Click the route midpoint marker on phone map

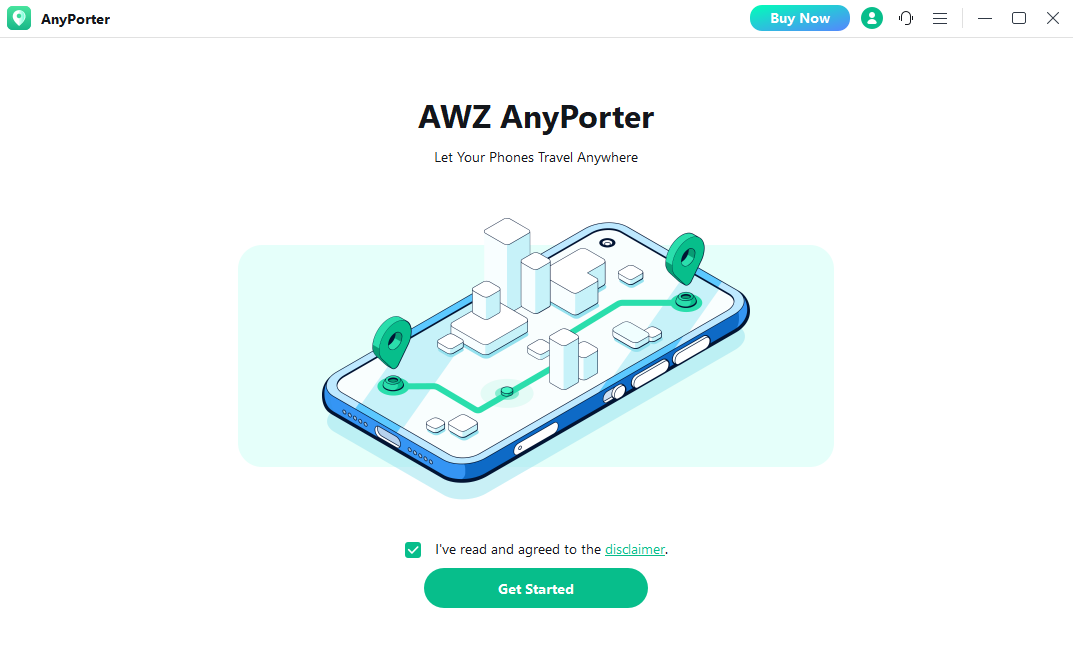tap(507, 392)
